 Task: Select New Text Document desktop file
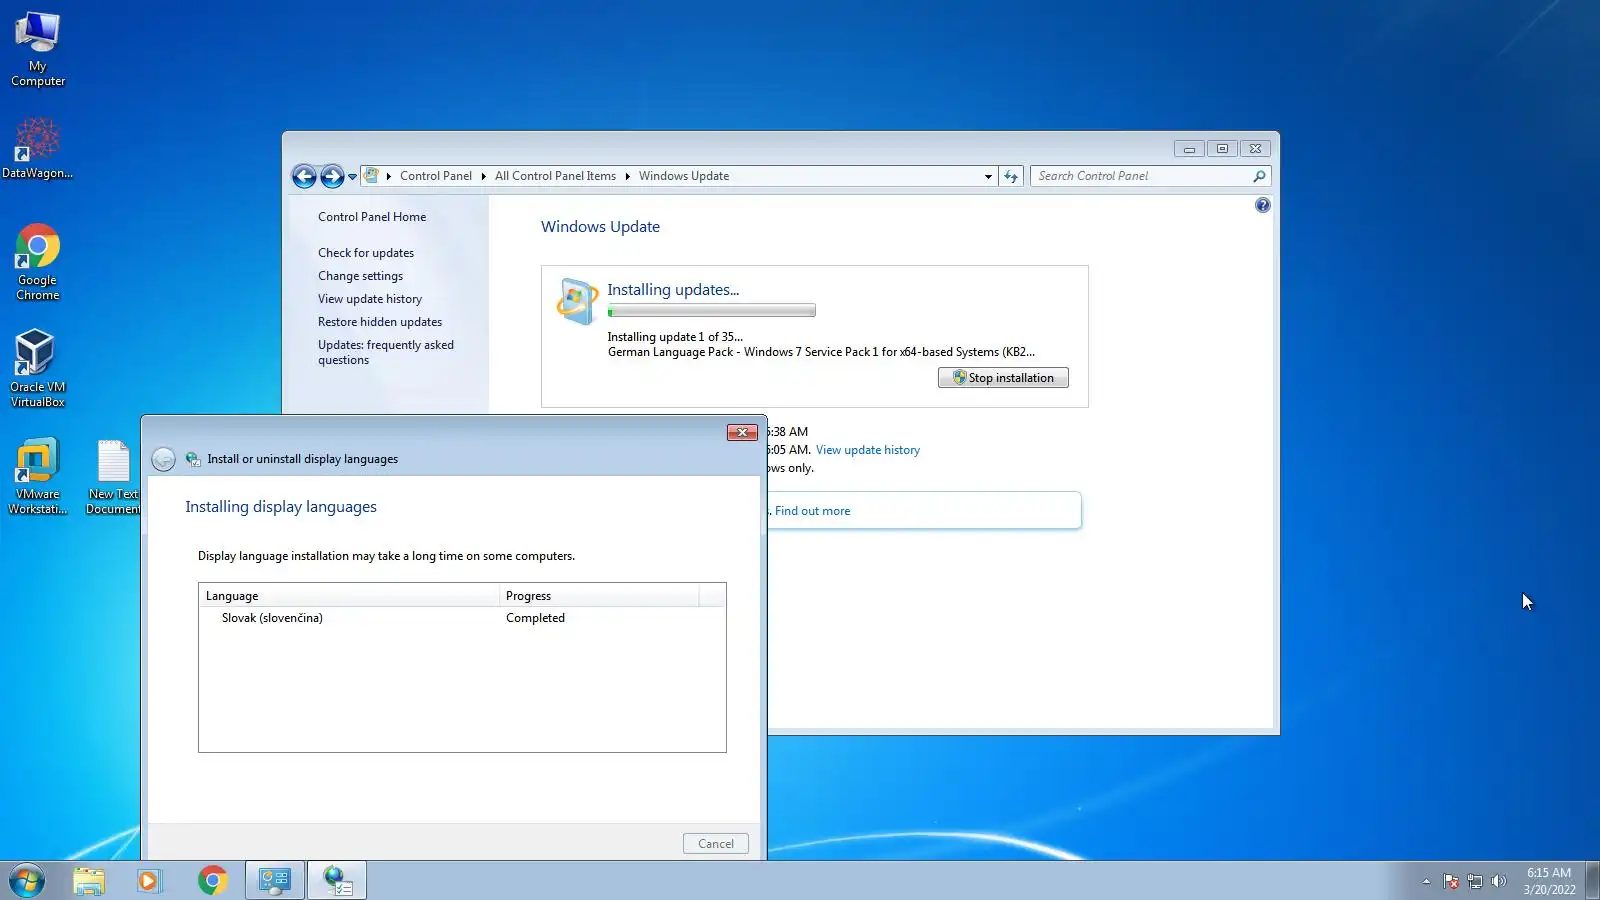(113, 476)
